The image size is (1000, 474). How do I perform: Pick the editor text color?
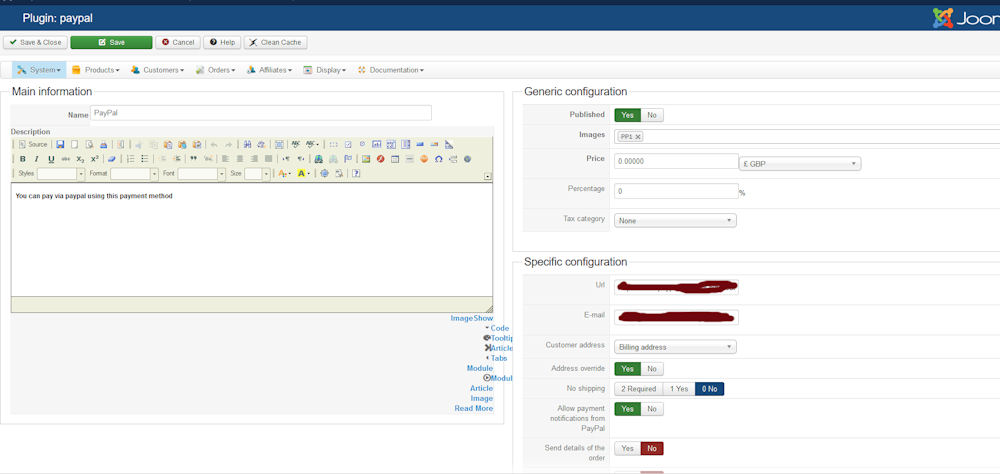pyautogui.click(x=284, y=173)
